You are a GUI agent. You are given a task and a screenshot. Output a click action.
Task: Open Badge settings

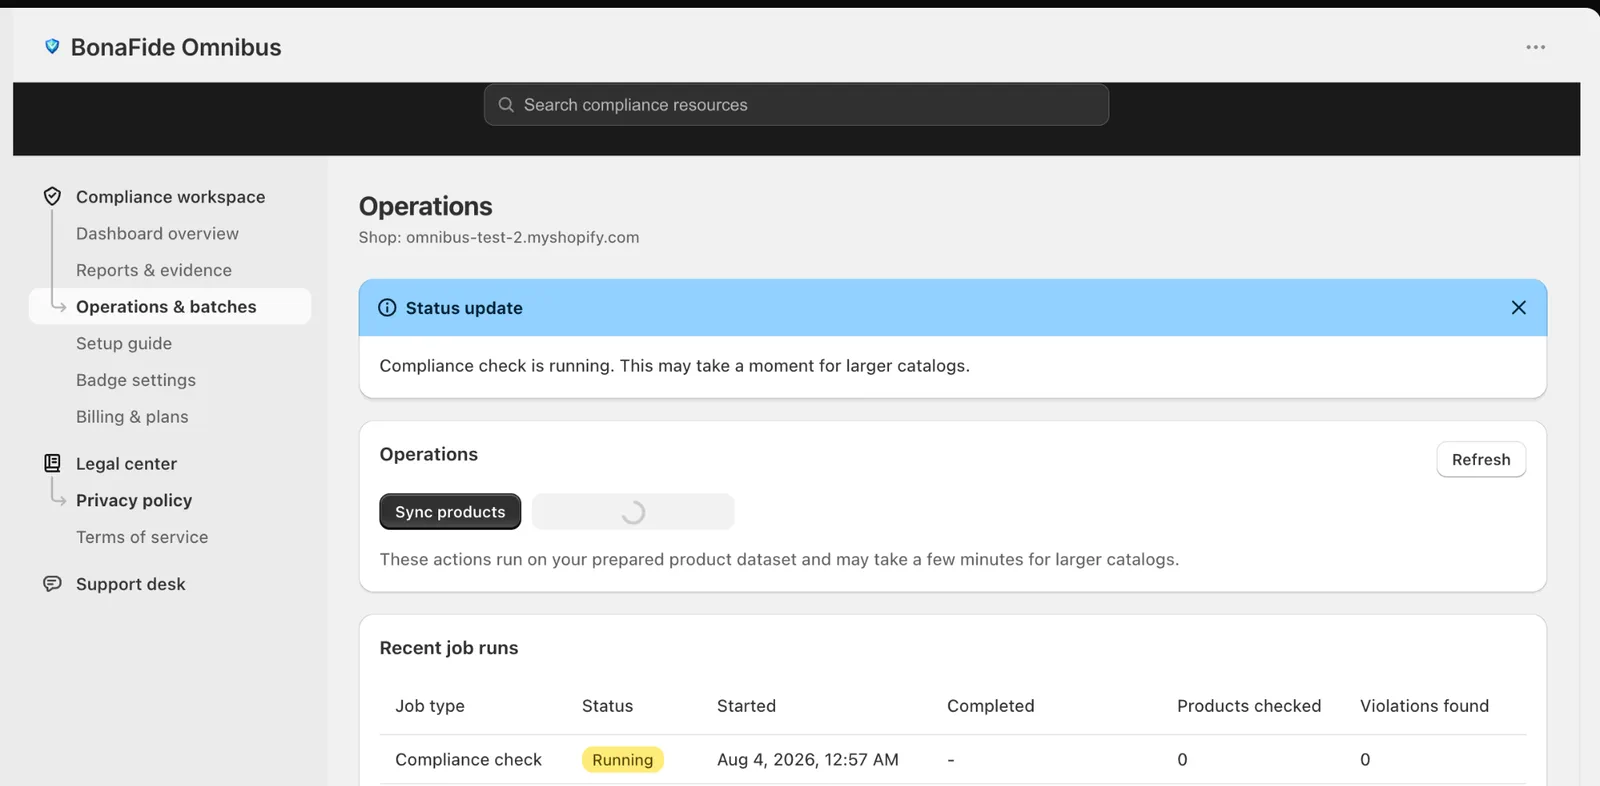pos(136,380)
